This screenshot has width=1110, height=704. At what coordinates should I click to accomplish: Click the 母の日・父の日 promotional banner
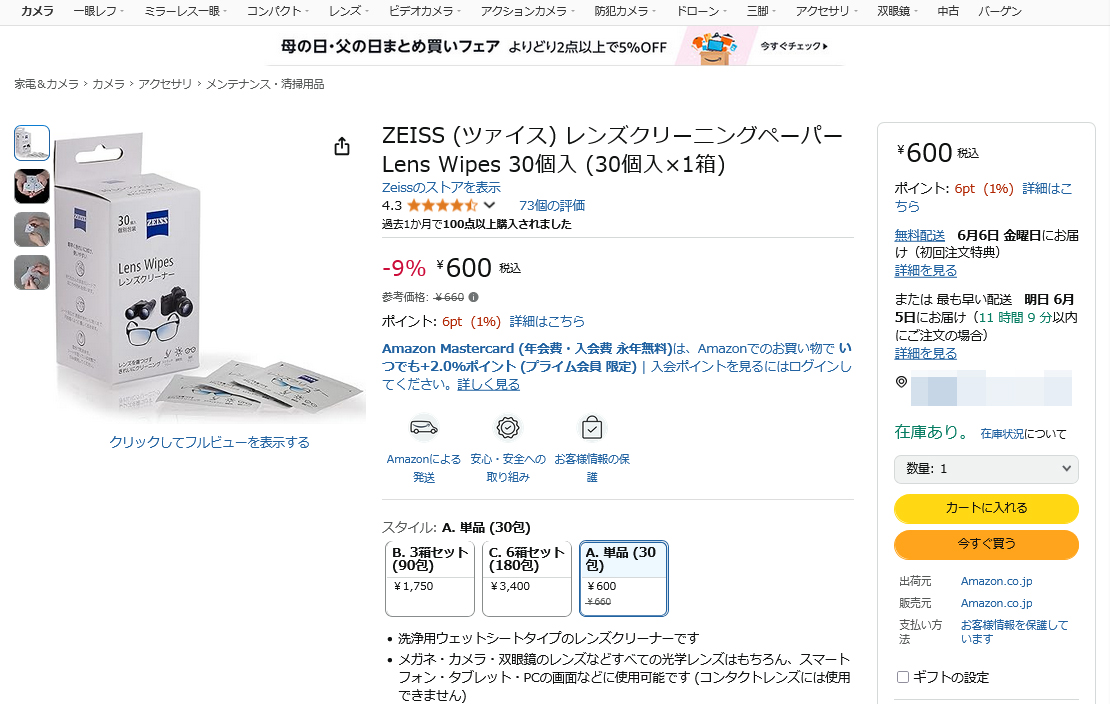pos(555,46)
